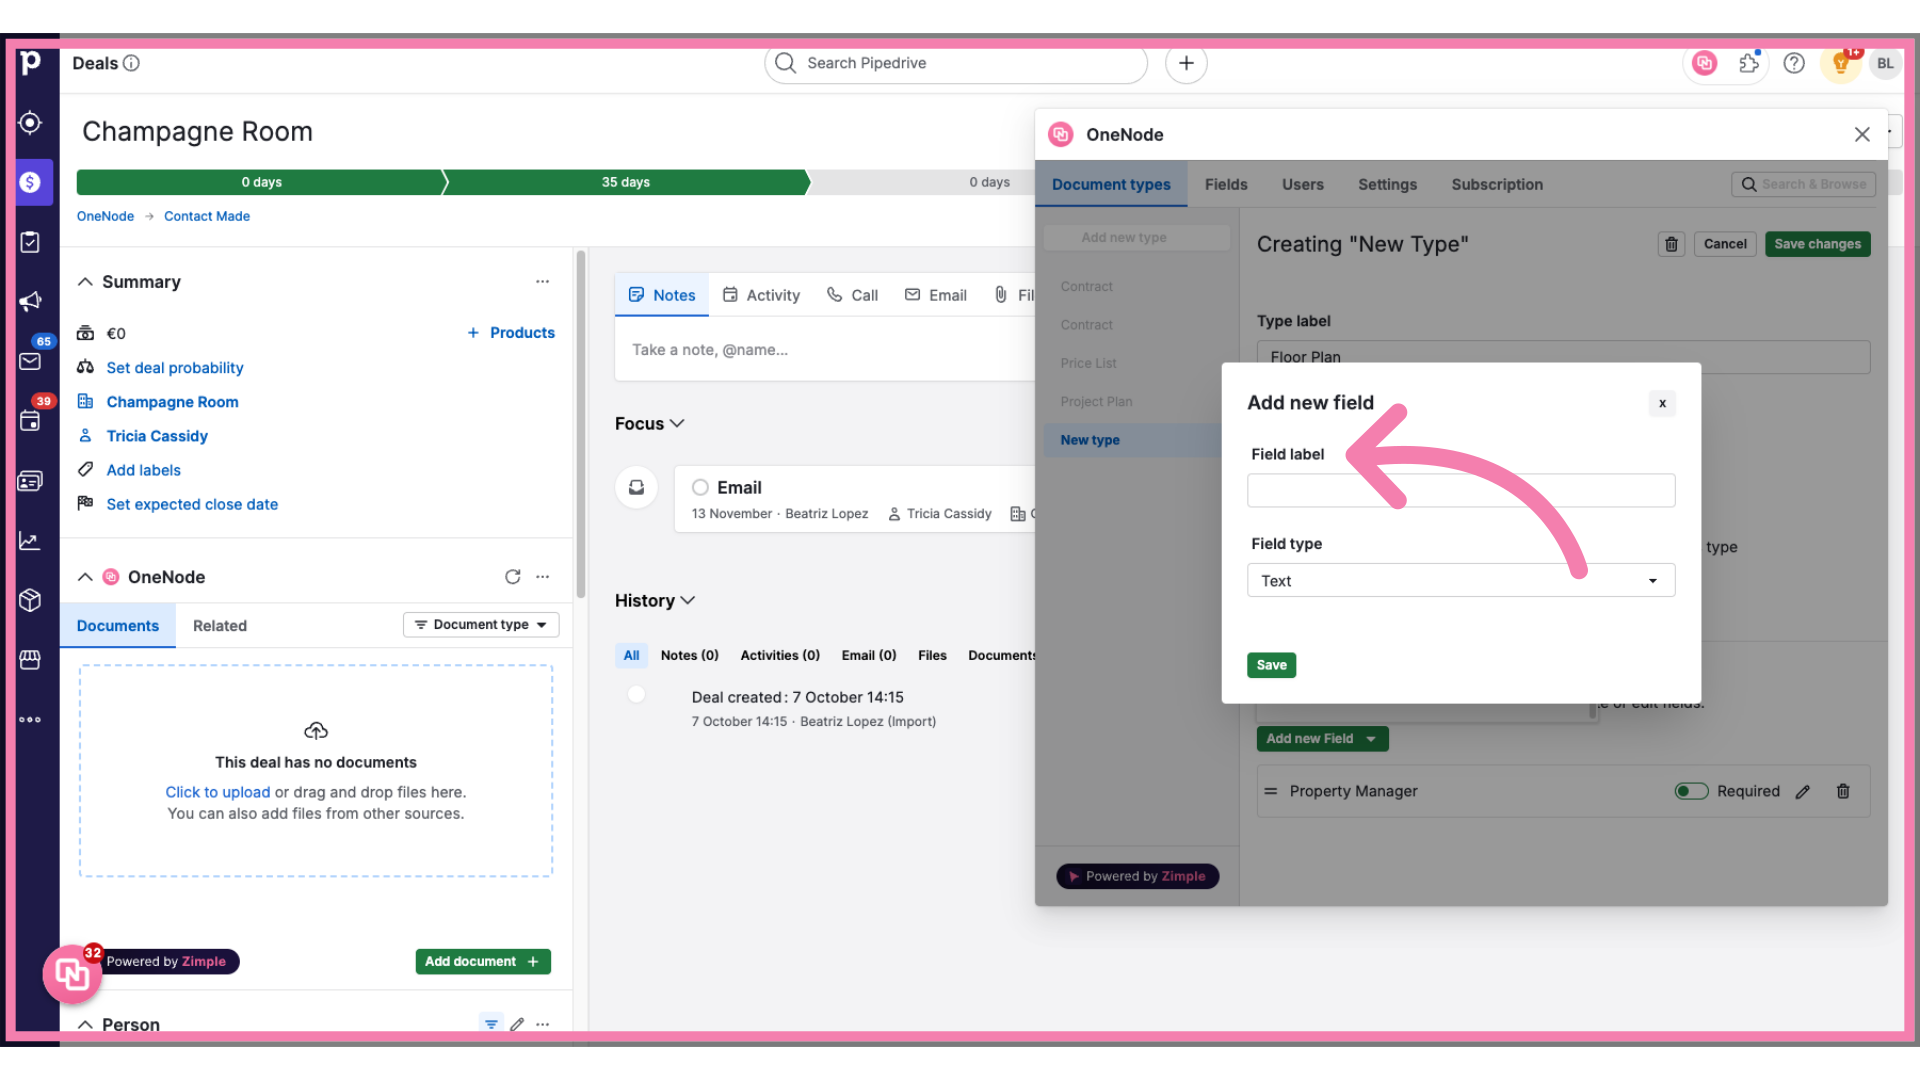Click the 35 days pipeline stage
Image resolution: width=1920 pixels, height=1080 pixels.
click(x=626, y=182)
